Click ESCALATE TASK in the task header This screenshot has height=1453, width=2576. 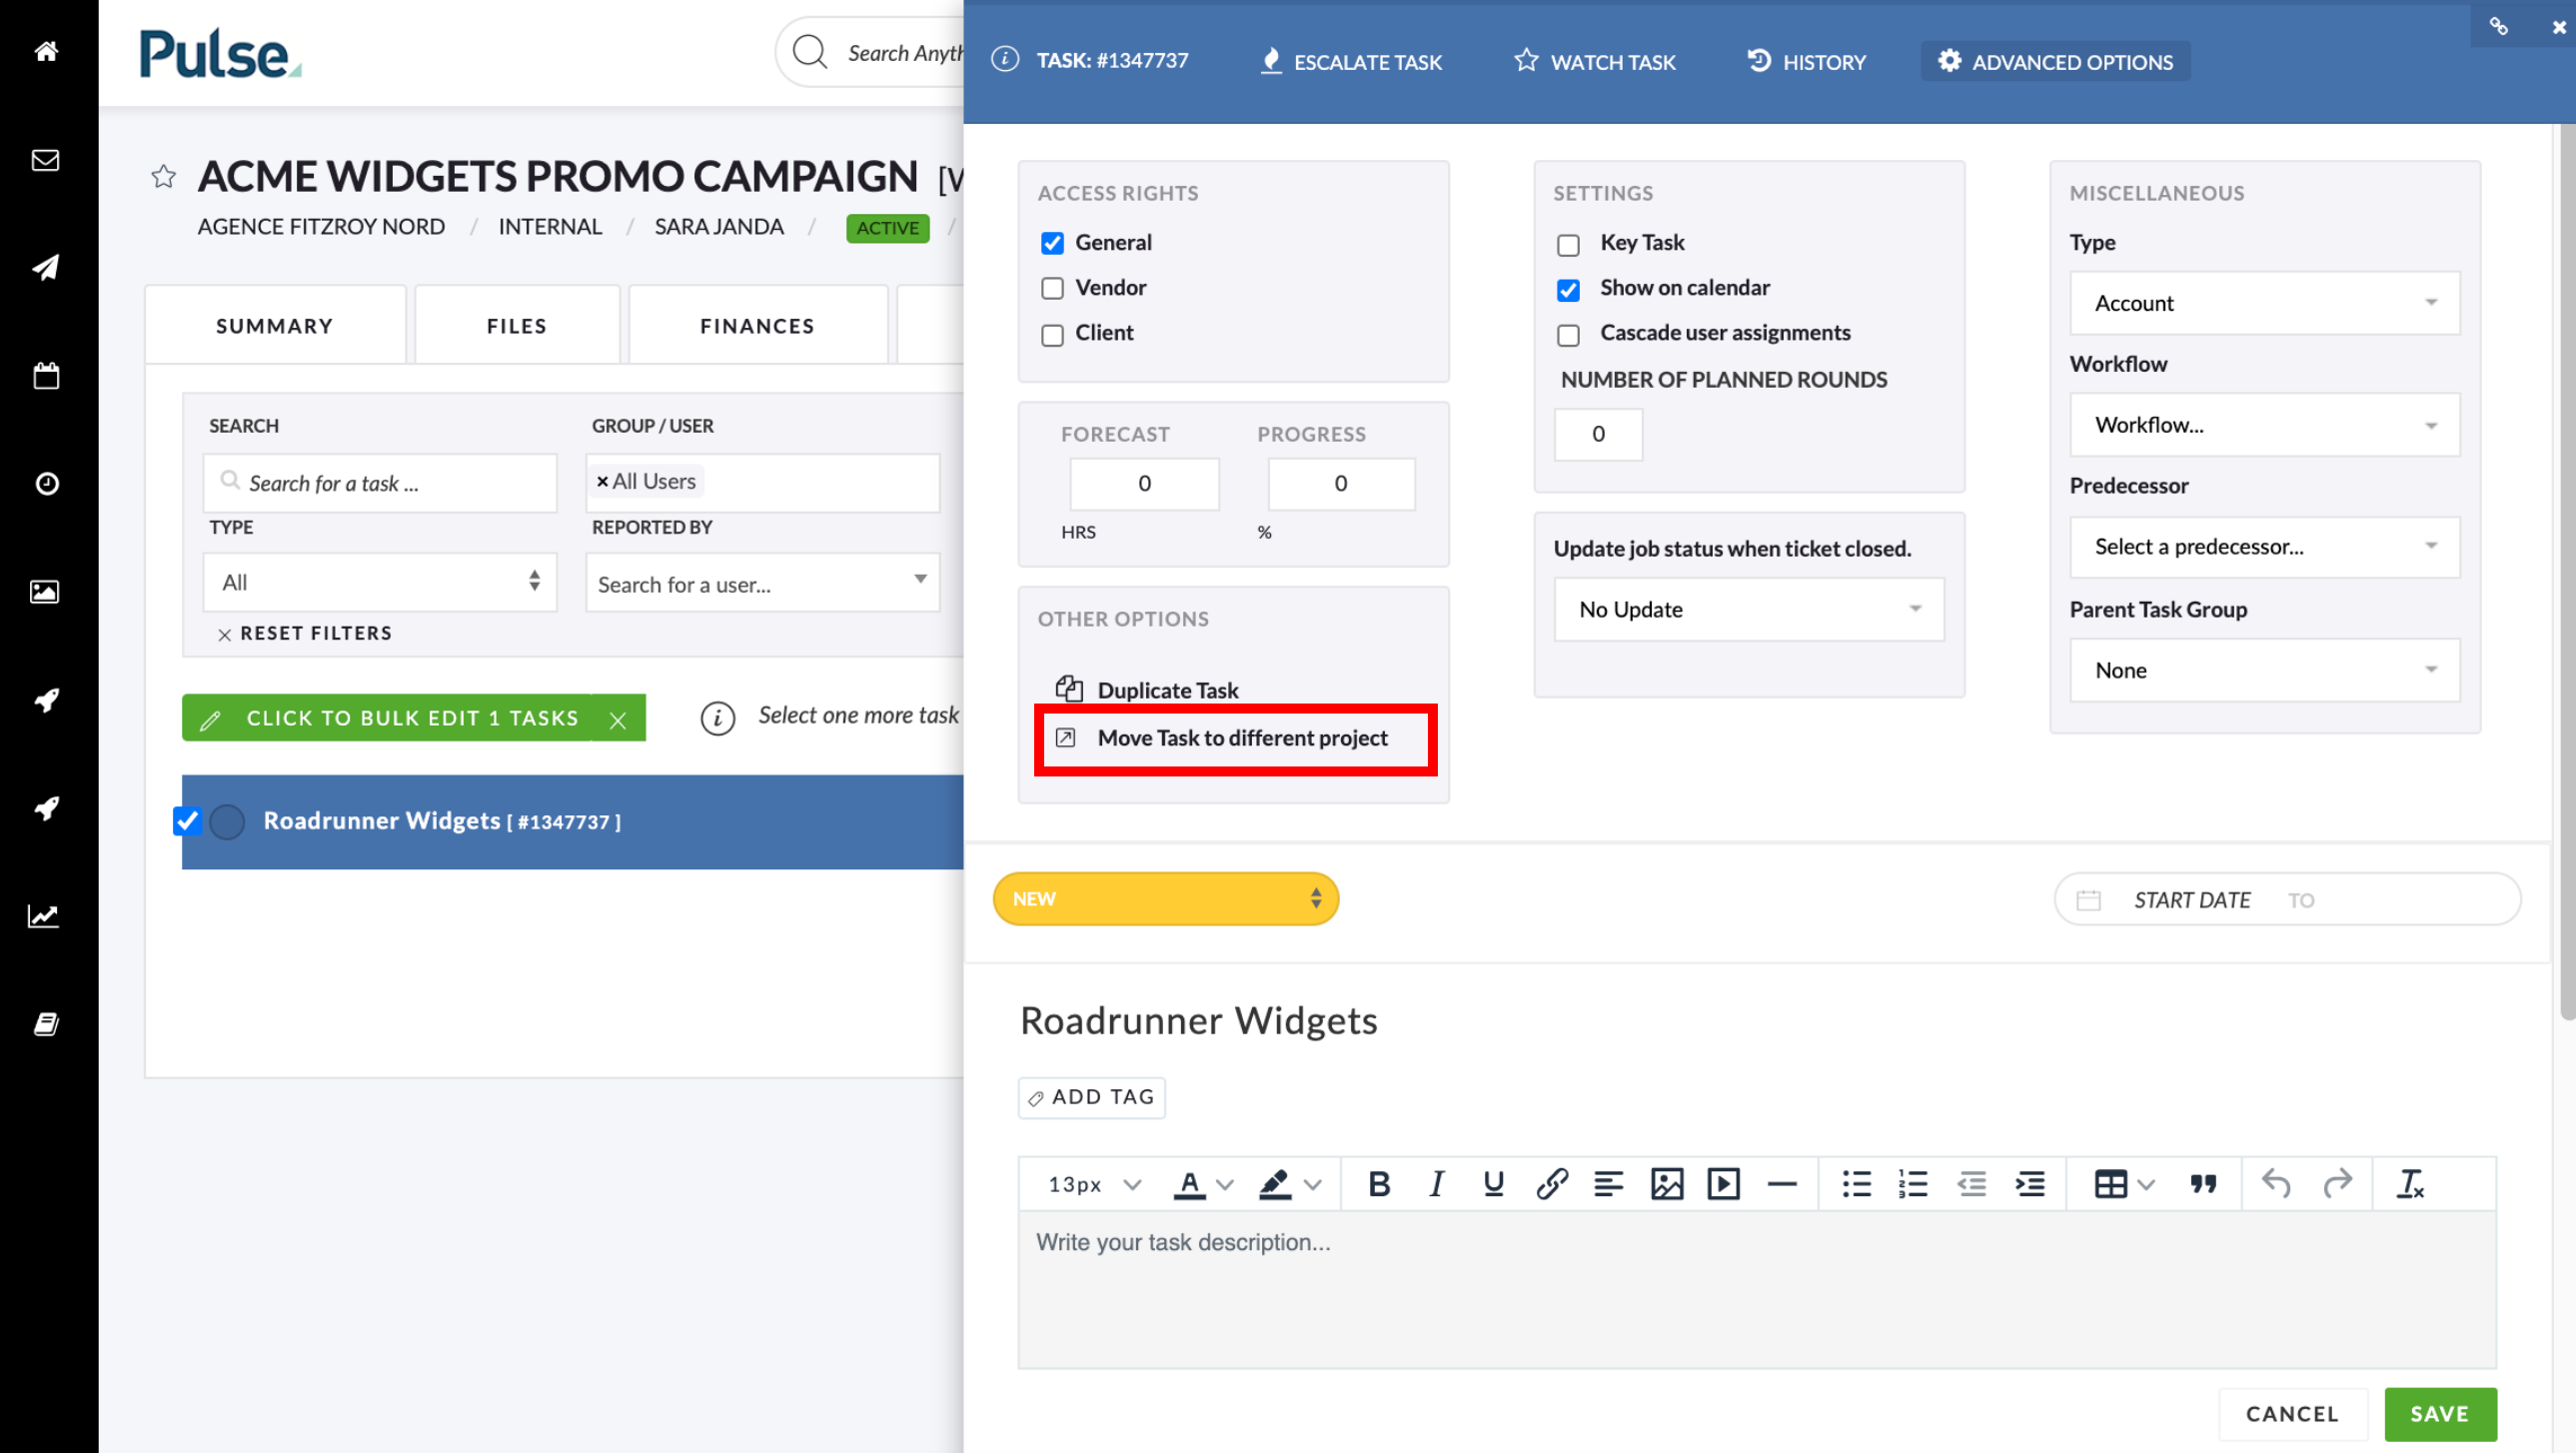pos(1351,61)
